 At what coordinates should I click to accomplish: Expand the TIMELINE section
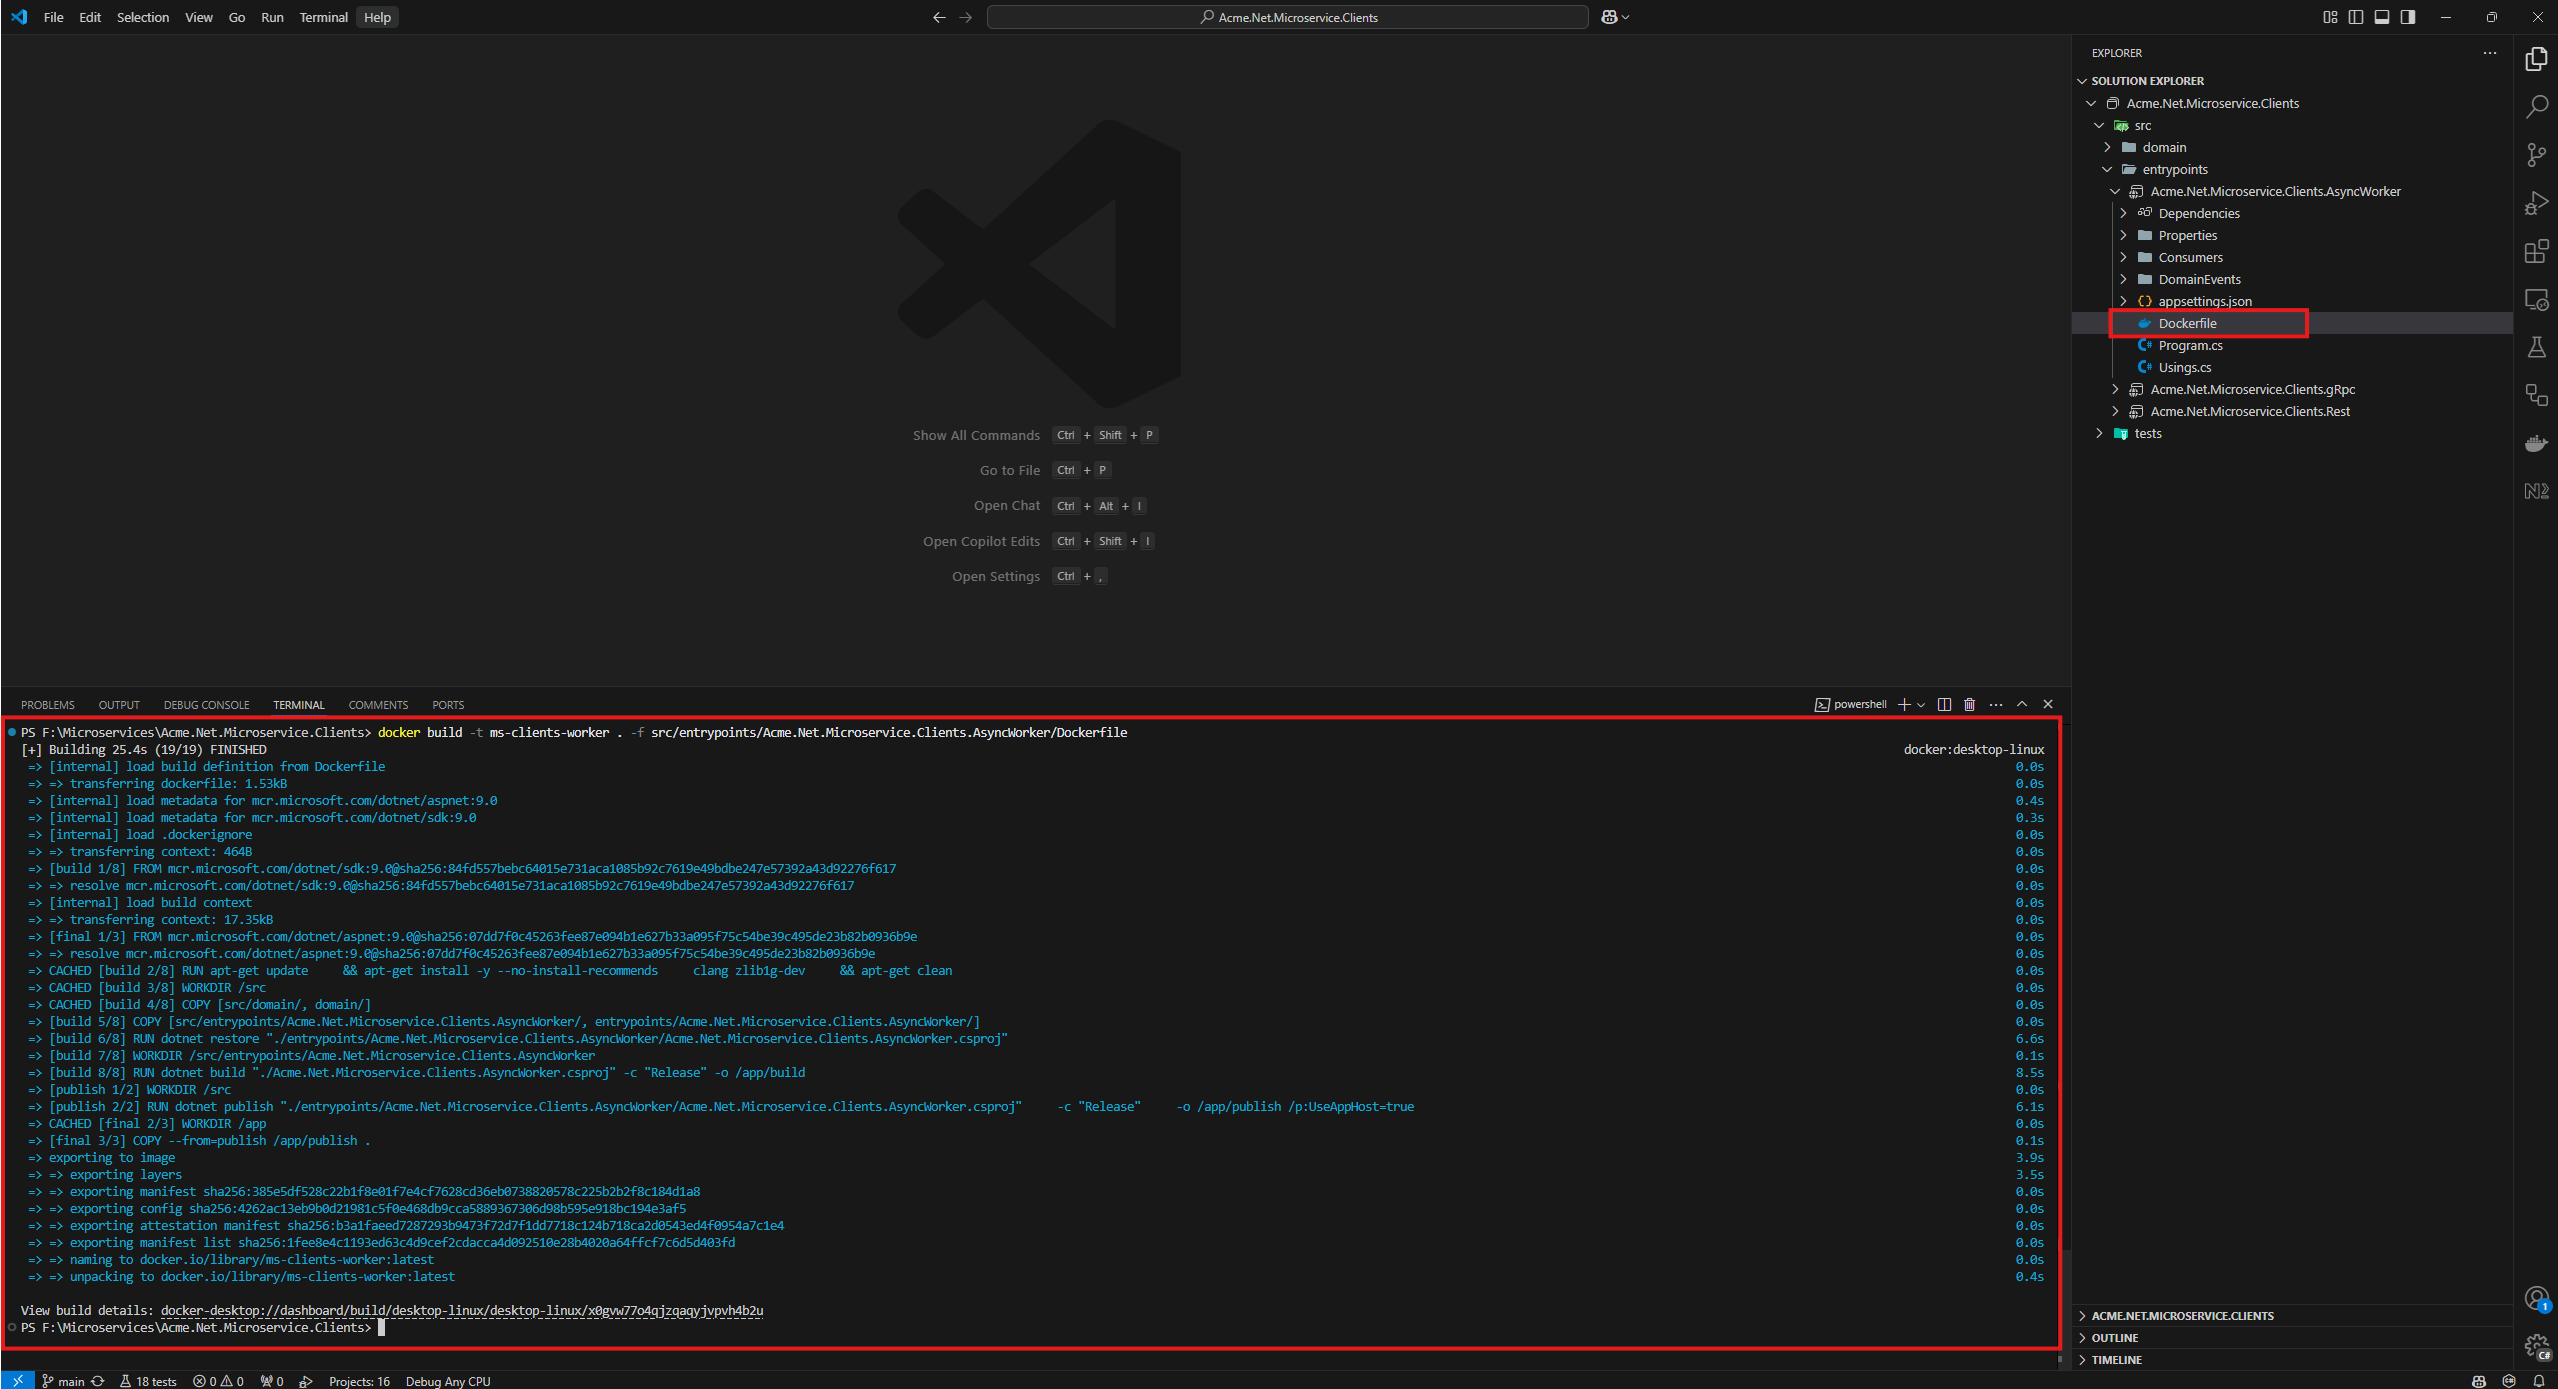click(2082, 1360)
